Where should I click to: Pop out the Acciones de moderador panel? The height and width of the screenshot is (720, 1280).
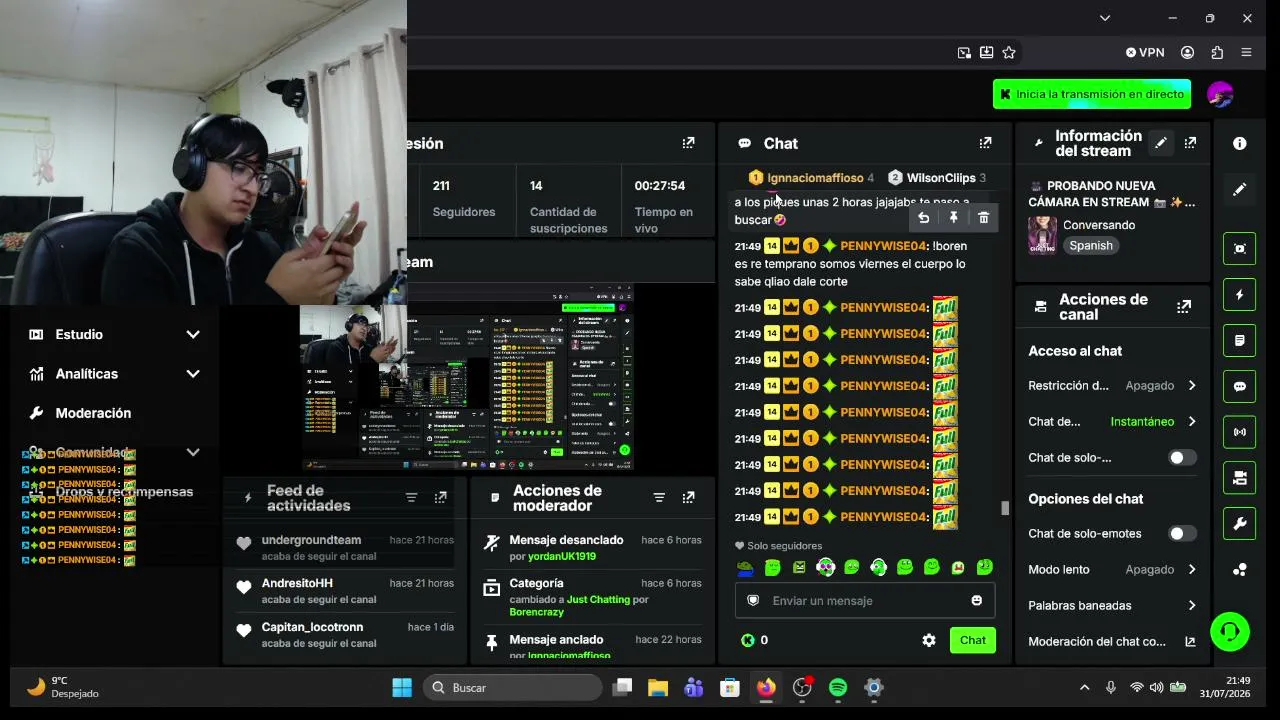point(688,497)
